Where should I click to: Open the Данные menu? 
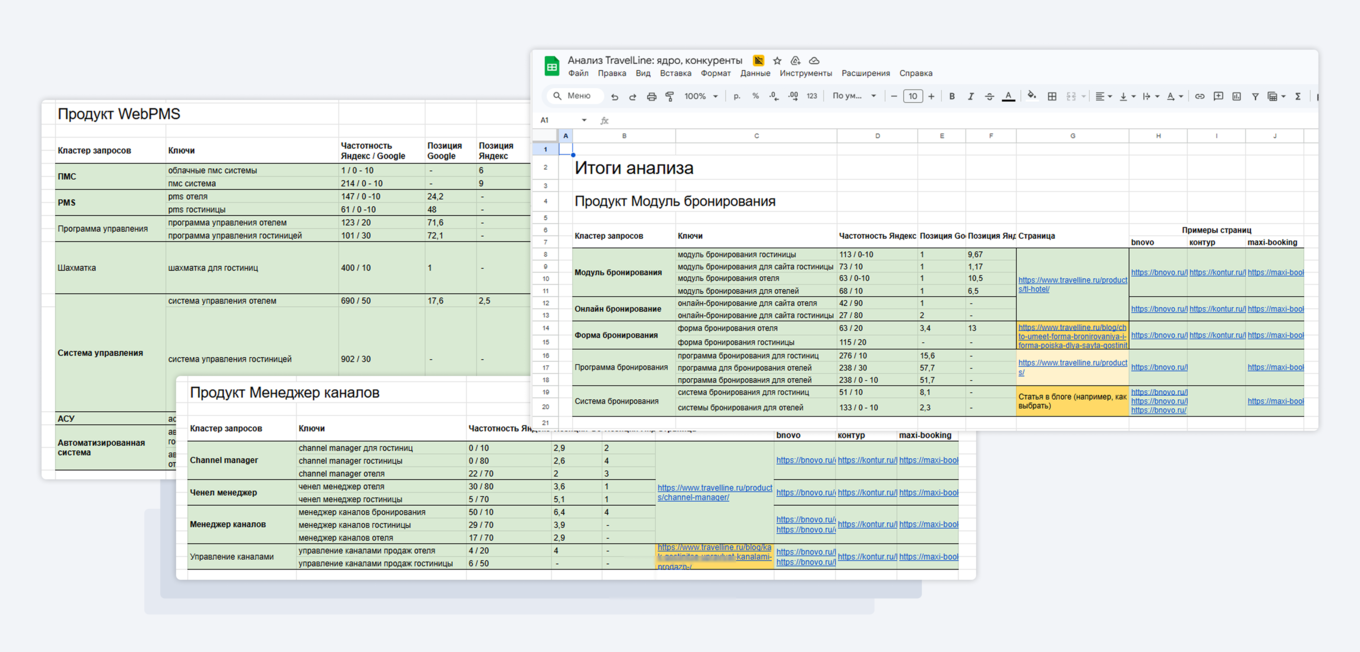(x=755, y=74)
